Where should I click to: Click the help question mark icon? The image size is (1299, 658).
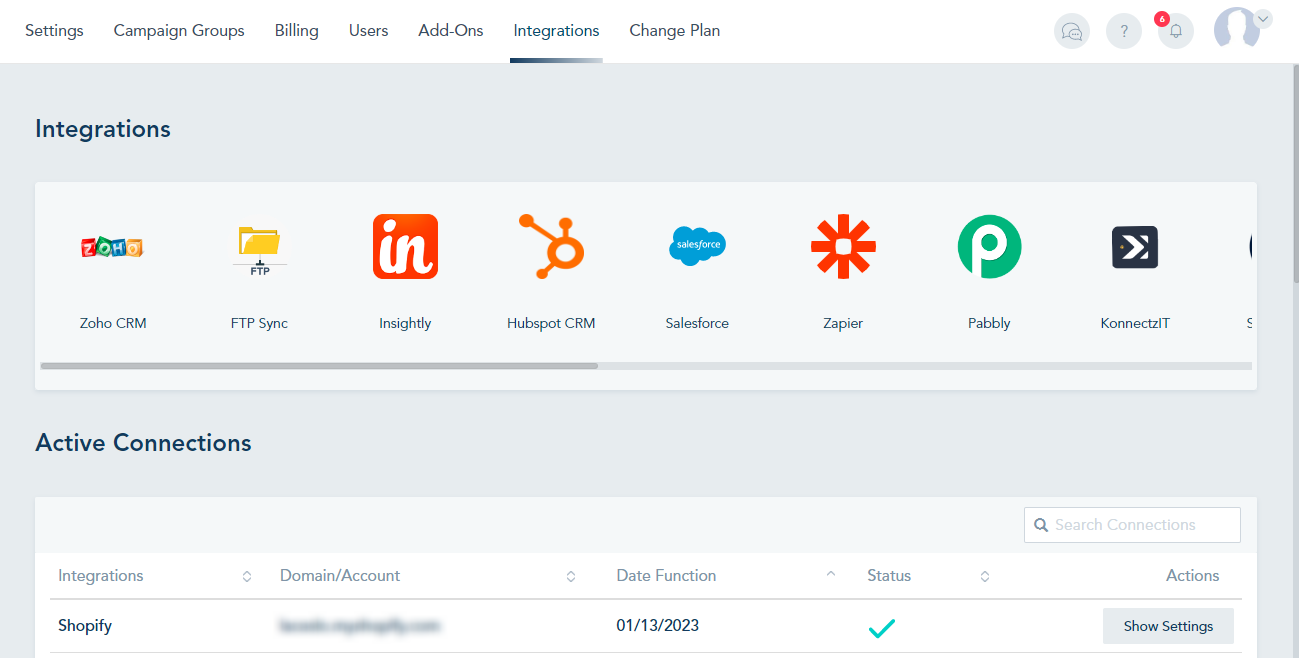click(x=1124, y=31)
